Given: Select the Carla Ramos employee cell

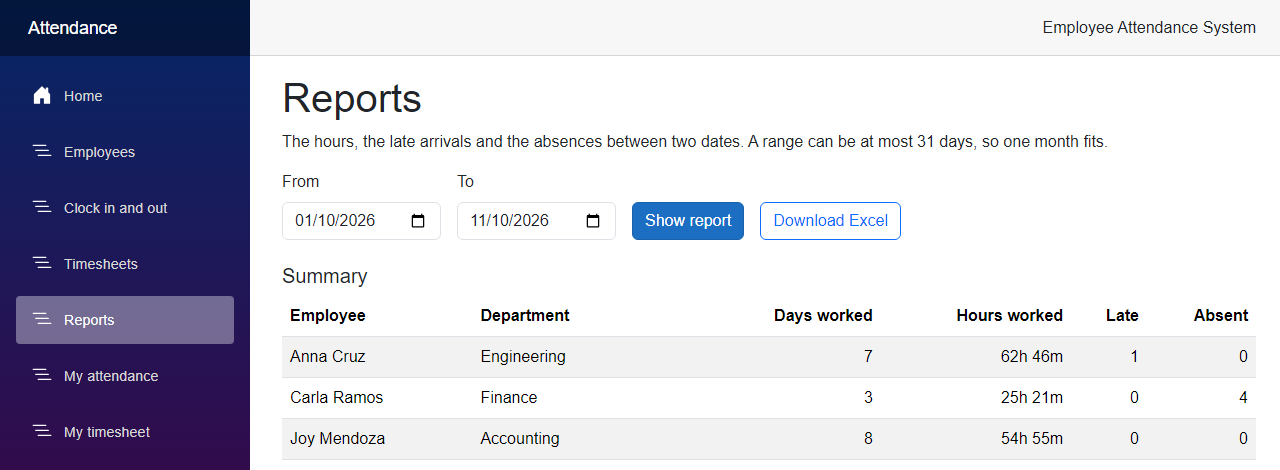Looking at the screenshot, I should click(377, 397).
